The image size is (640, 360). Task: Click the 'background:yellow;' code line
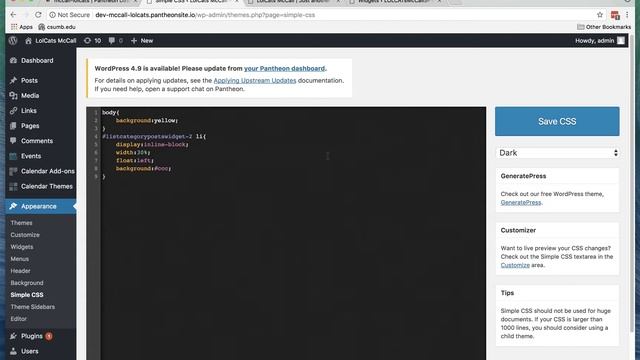click(x=147, y=120)
